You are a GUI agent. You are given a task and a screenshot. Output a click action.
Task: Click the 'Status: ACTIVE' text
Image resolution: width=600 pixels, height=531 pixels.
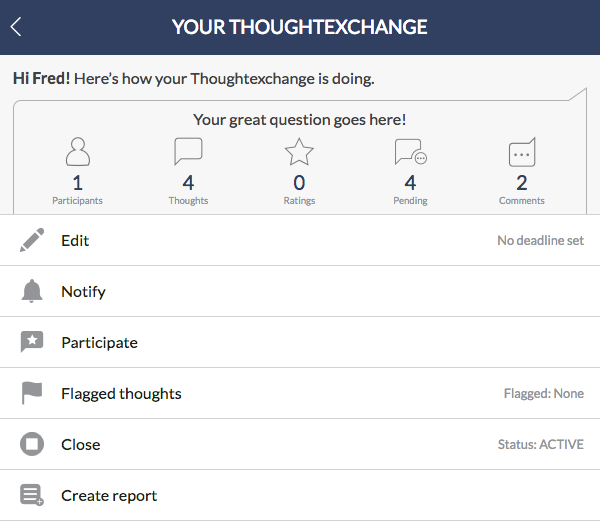coord(541,444)
